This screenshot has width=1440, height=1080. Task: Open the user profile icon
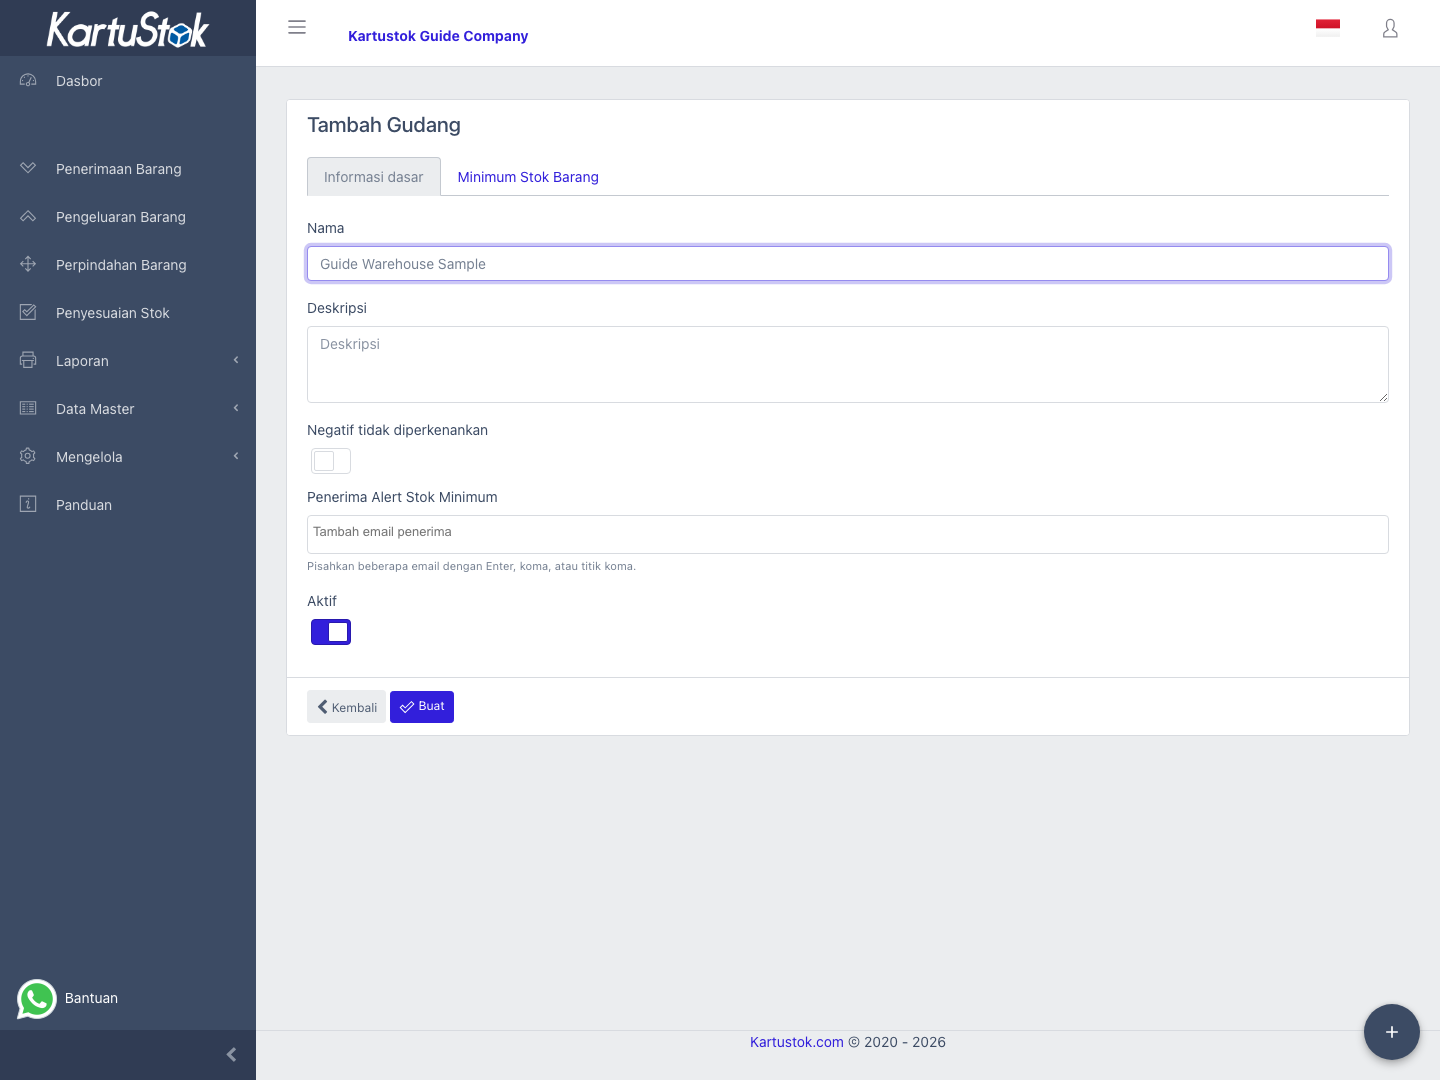tap(1390, 29)
